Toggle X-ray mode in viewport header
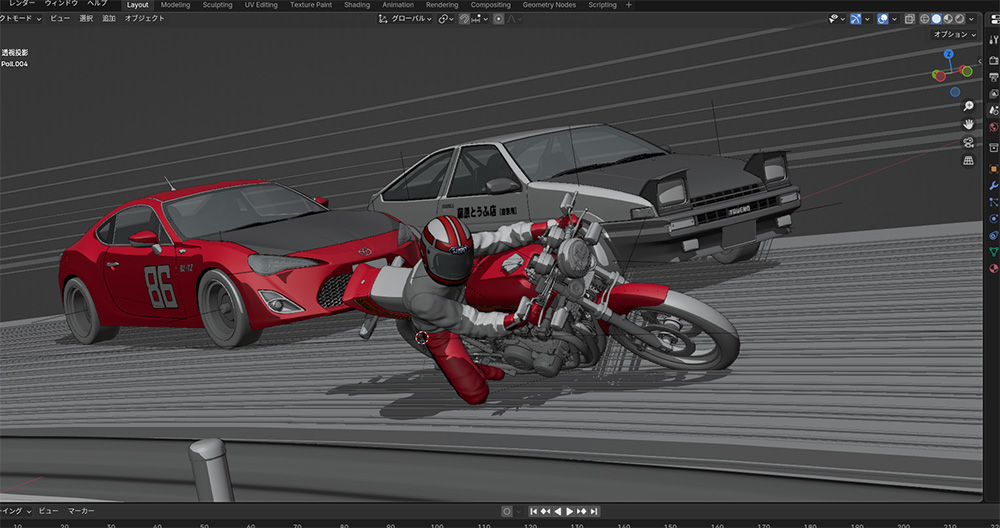This screenshot has width=1000, height=528. (x=908, y=19)
